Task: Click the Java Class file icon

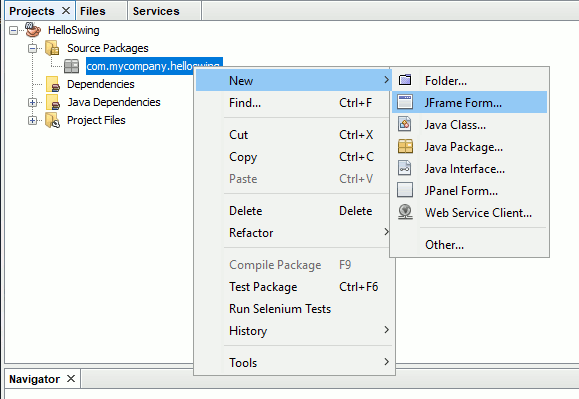Action: pyautogui.click(x=405, y=124)
